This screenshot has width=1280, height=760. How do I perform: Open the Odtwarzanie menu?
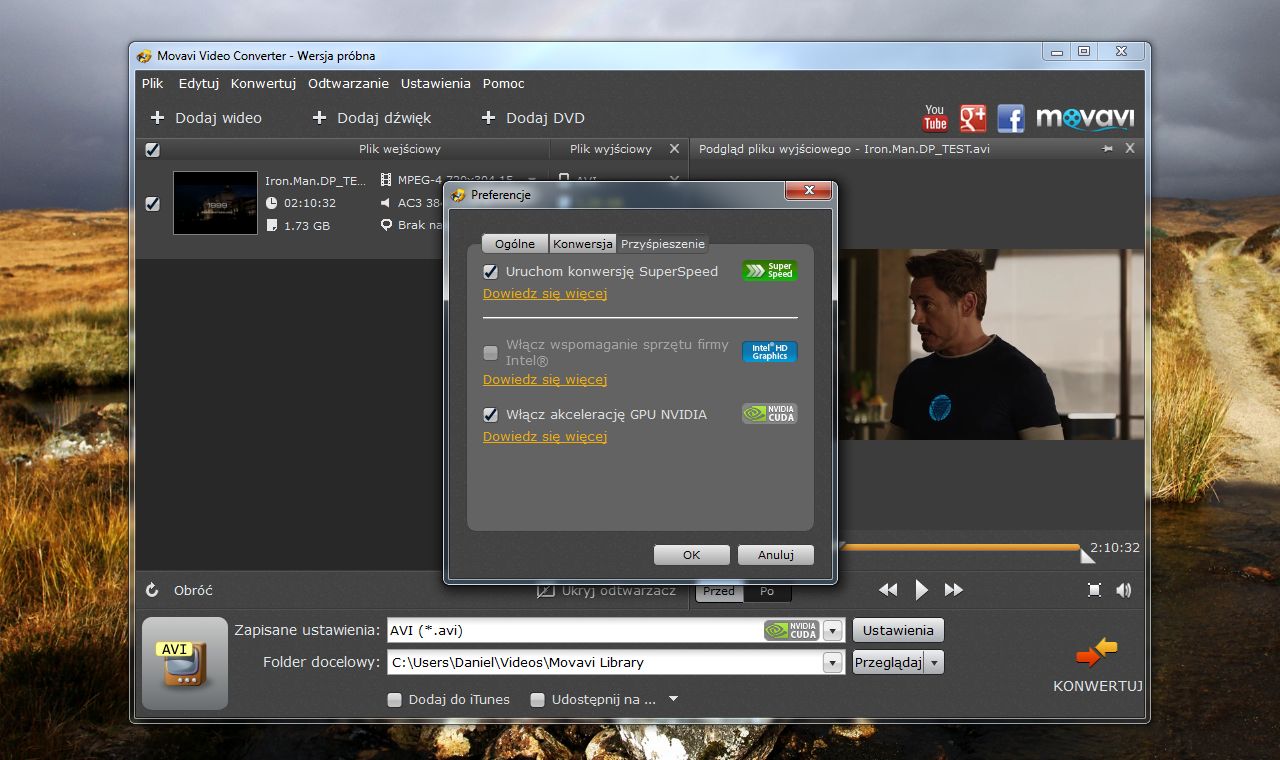tap(348, 84)
